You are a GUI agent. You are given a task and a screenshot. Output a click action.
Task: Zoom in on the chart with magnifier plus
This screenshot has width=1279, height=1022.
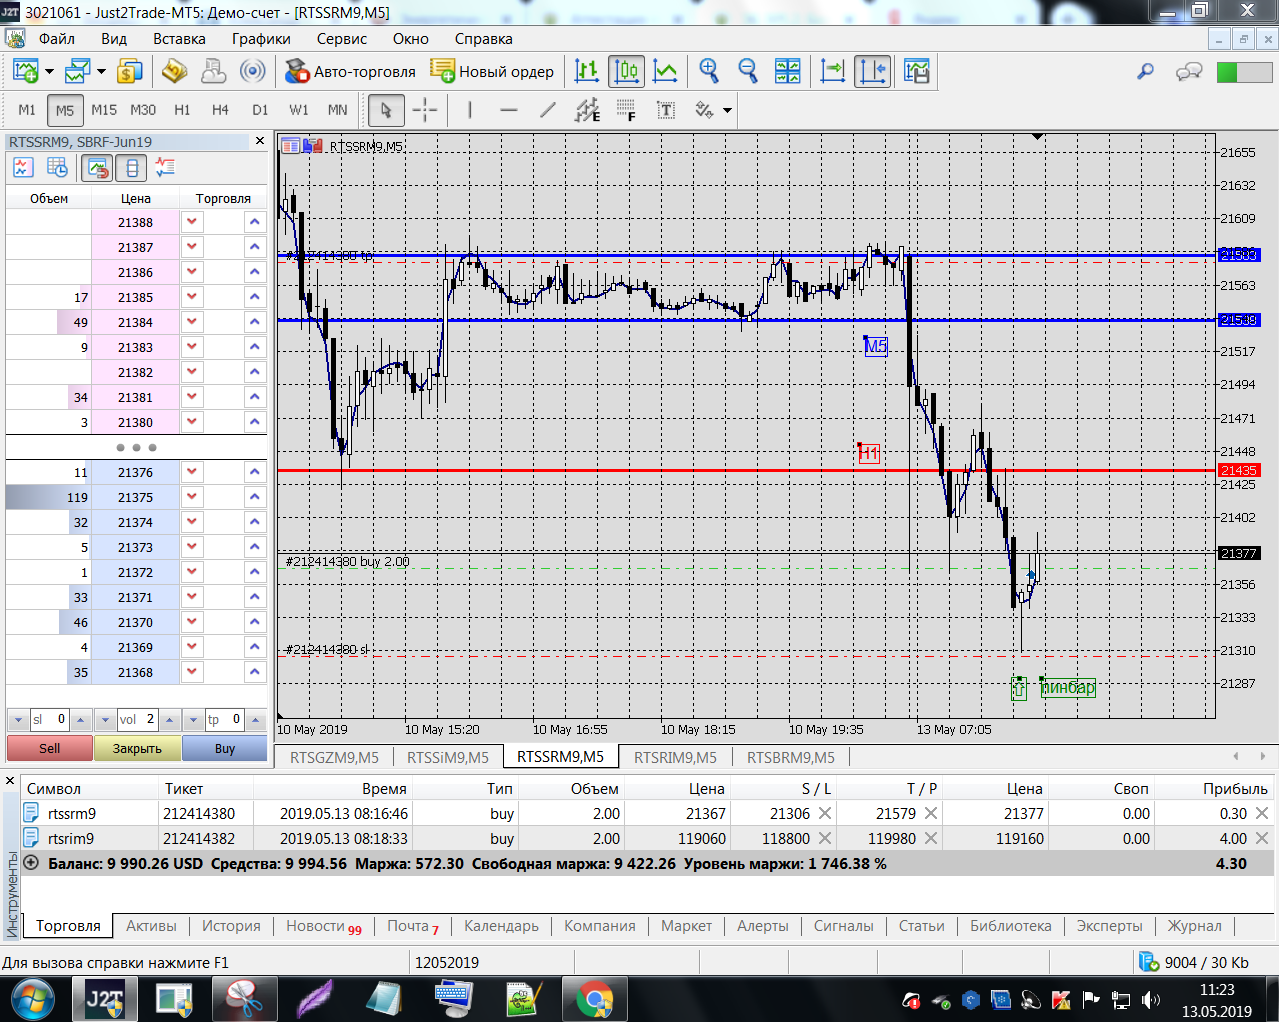[709, 71]
